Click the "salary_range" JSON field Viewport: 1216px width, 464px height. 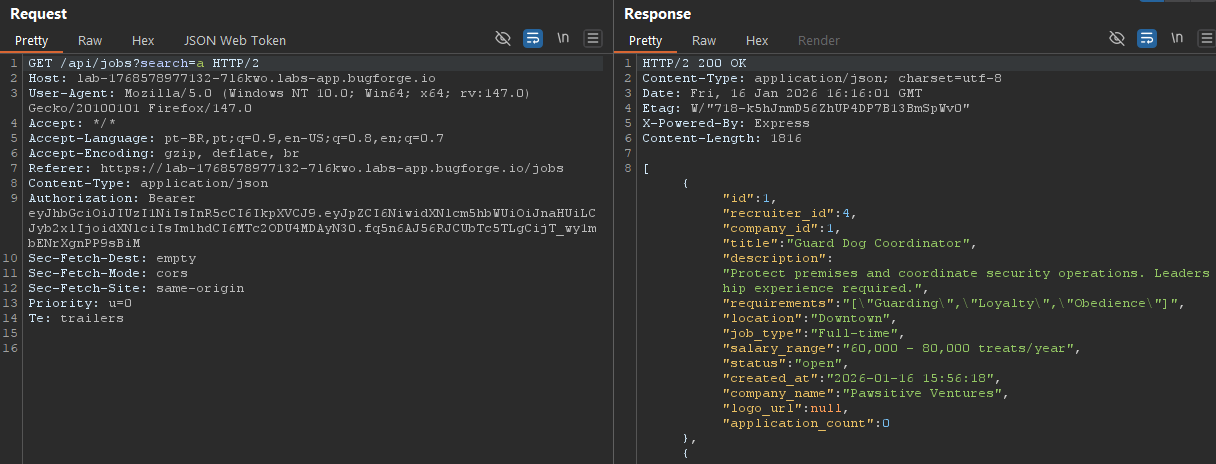pos(901,348)
